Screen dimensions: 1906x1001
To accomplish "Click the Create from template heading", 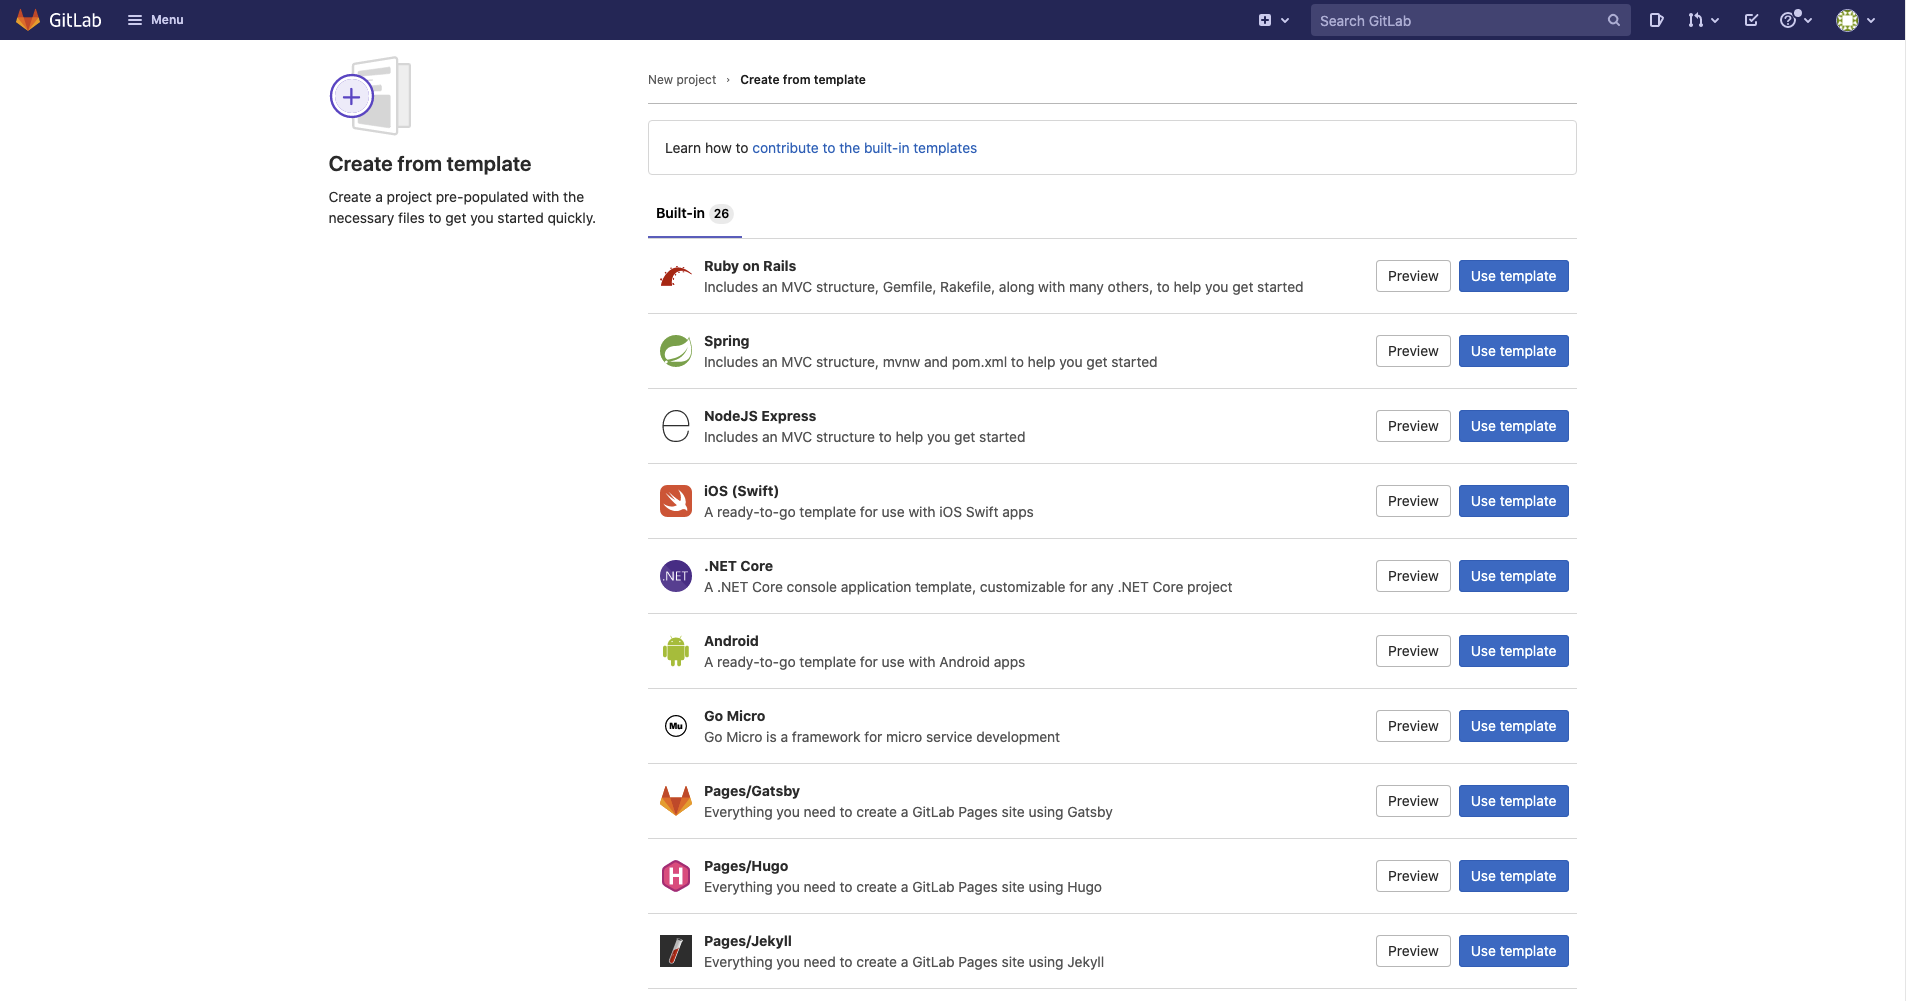I will coord(430,164).
